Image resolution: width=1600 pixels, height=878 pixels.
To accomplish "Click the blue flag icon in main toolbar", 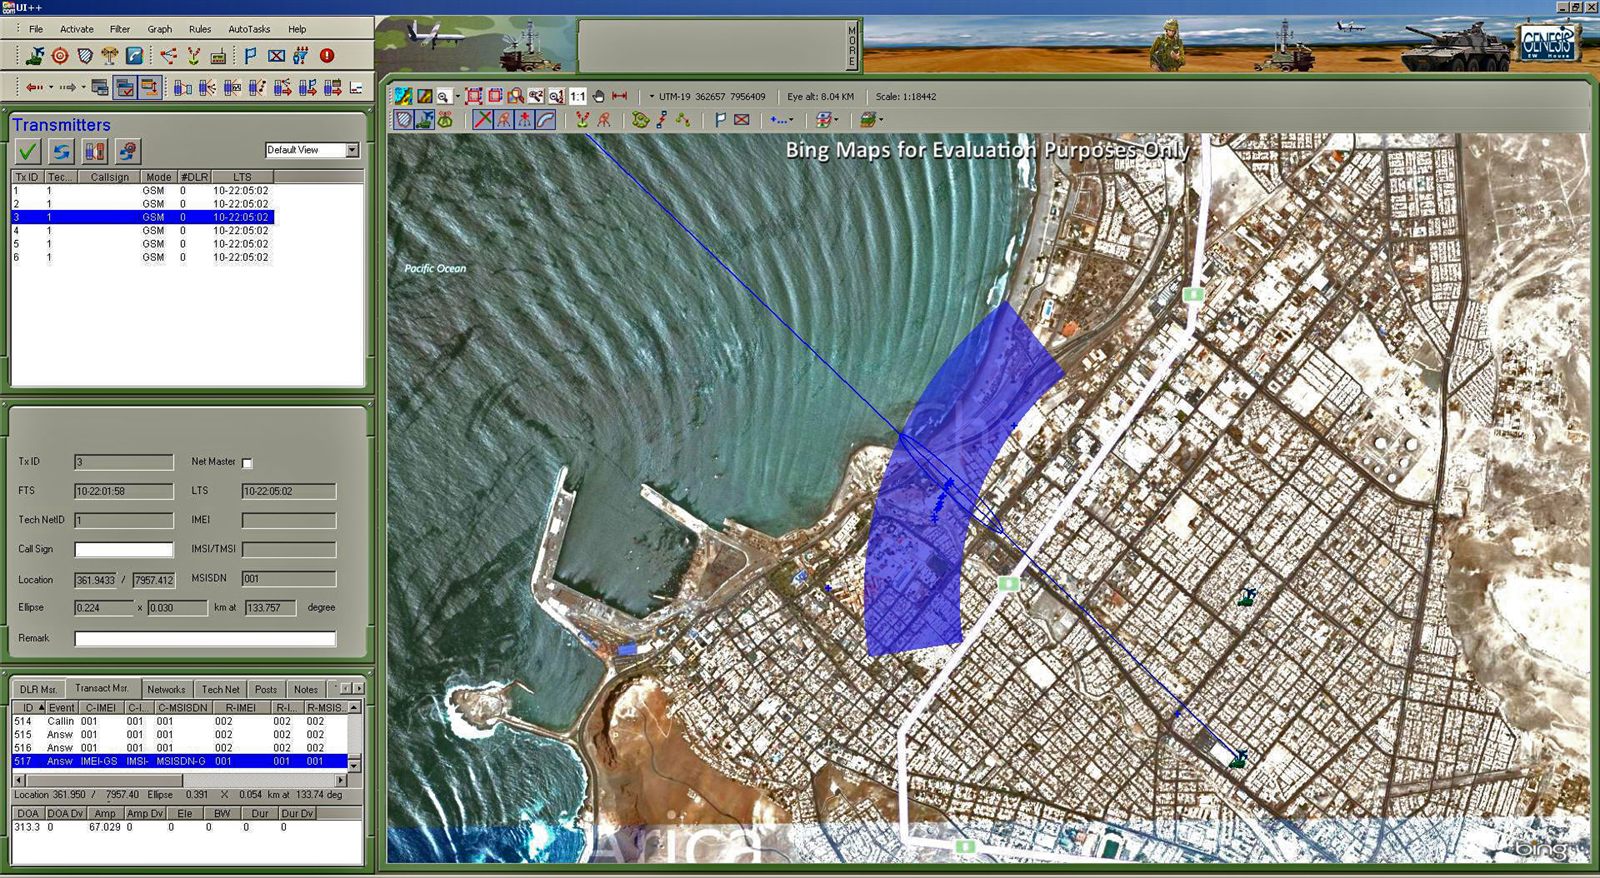I will click(250, 56).
